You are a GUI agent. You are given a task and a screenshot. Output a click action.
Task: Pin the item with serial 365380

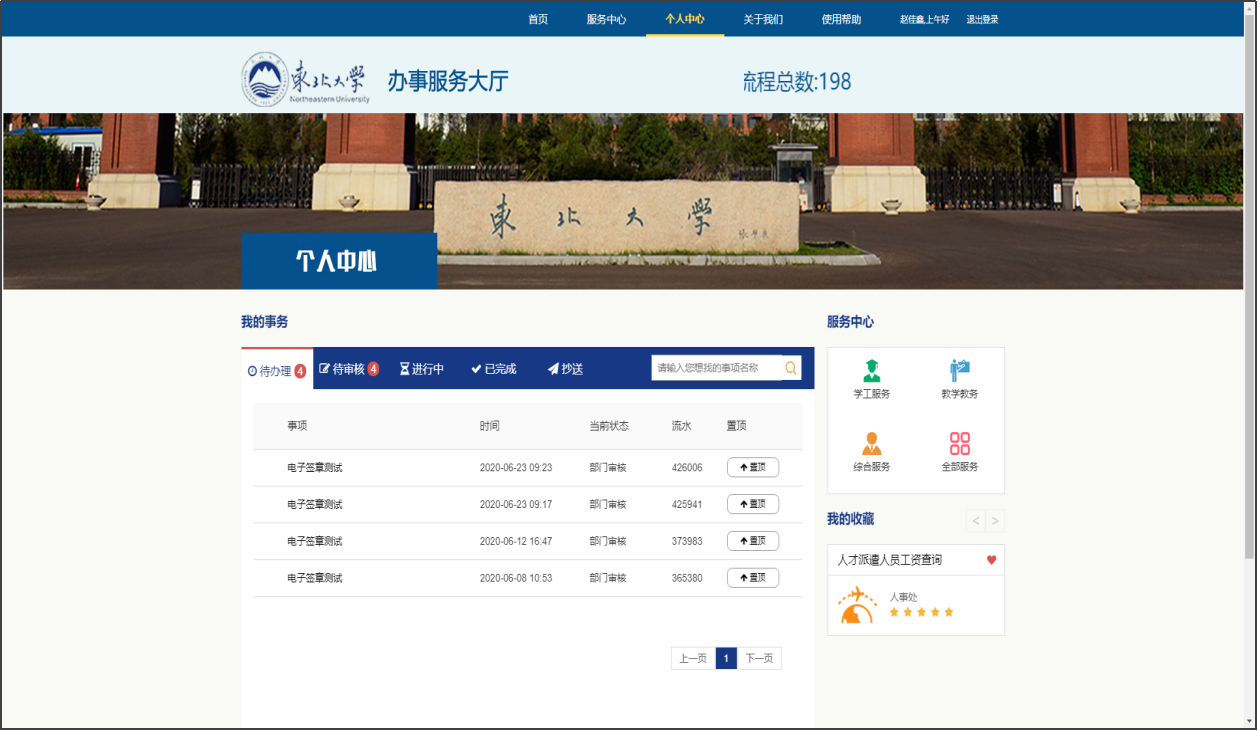753,577
